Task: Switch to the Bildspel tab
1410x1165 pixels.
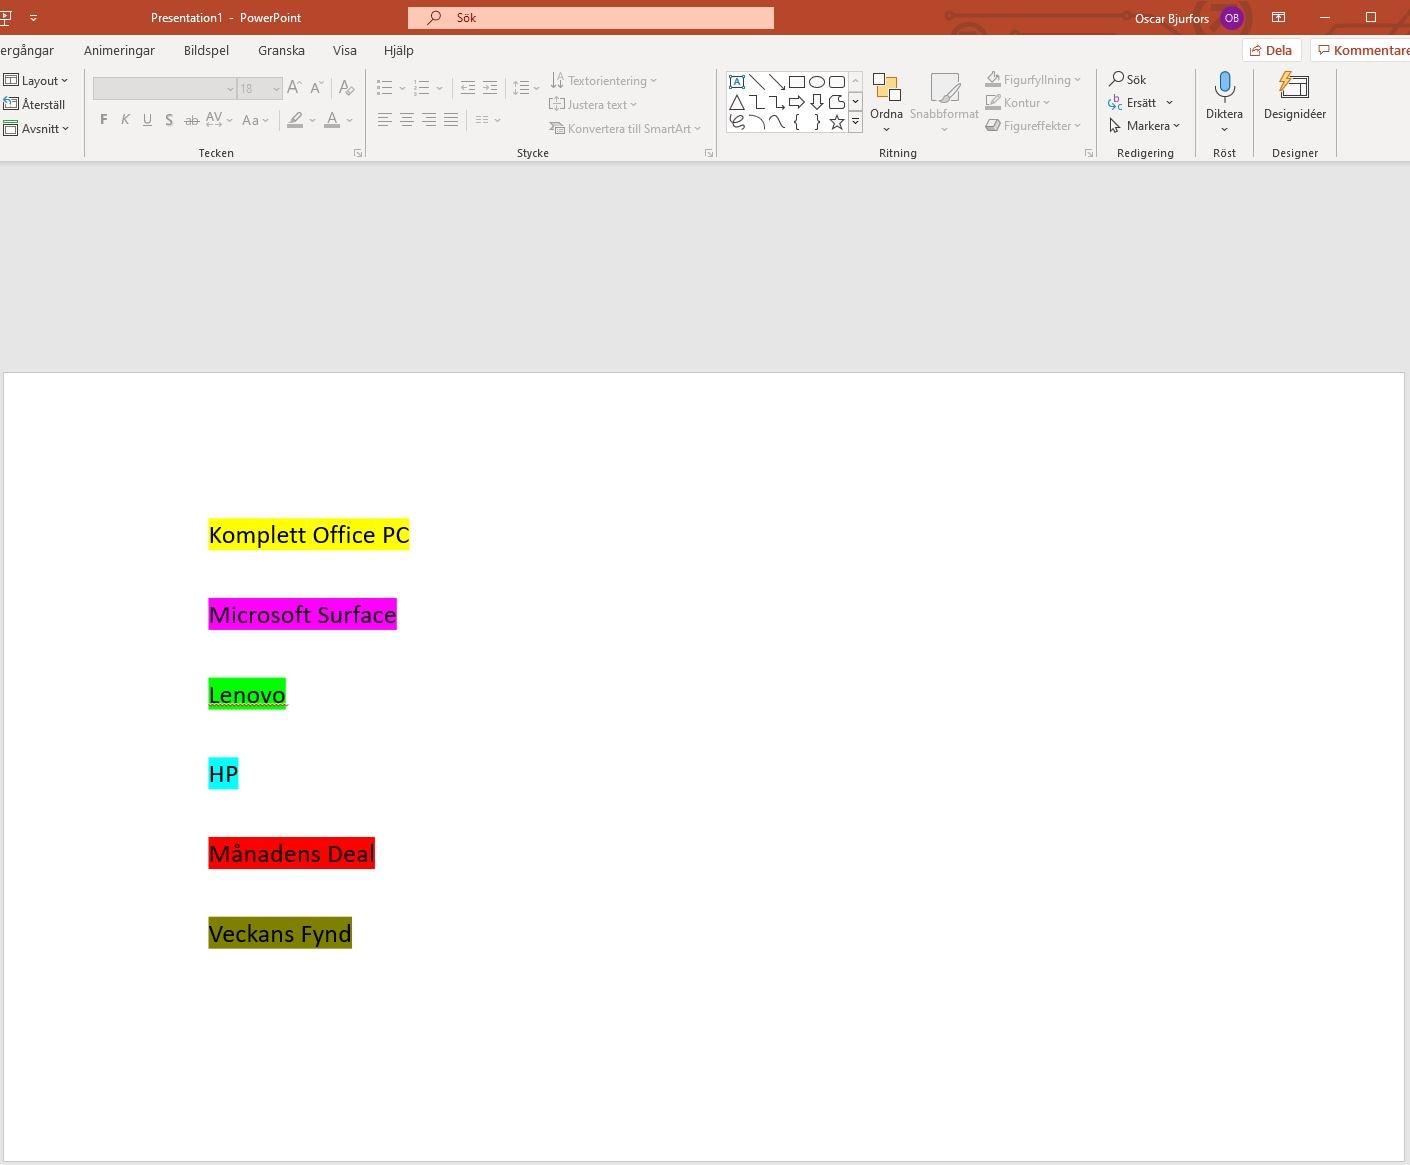Action: [206, 50]
